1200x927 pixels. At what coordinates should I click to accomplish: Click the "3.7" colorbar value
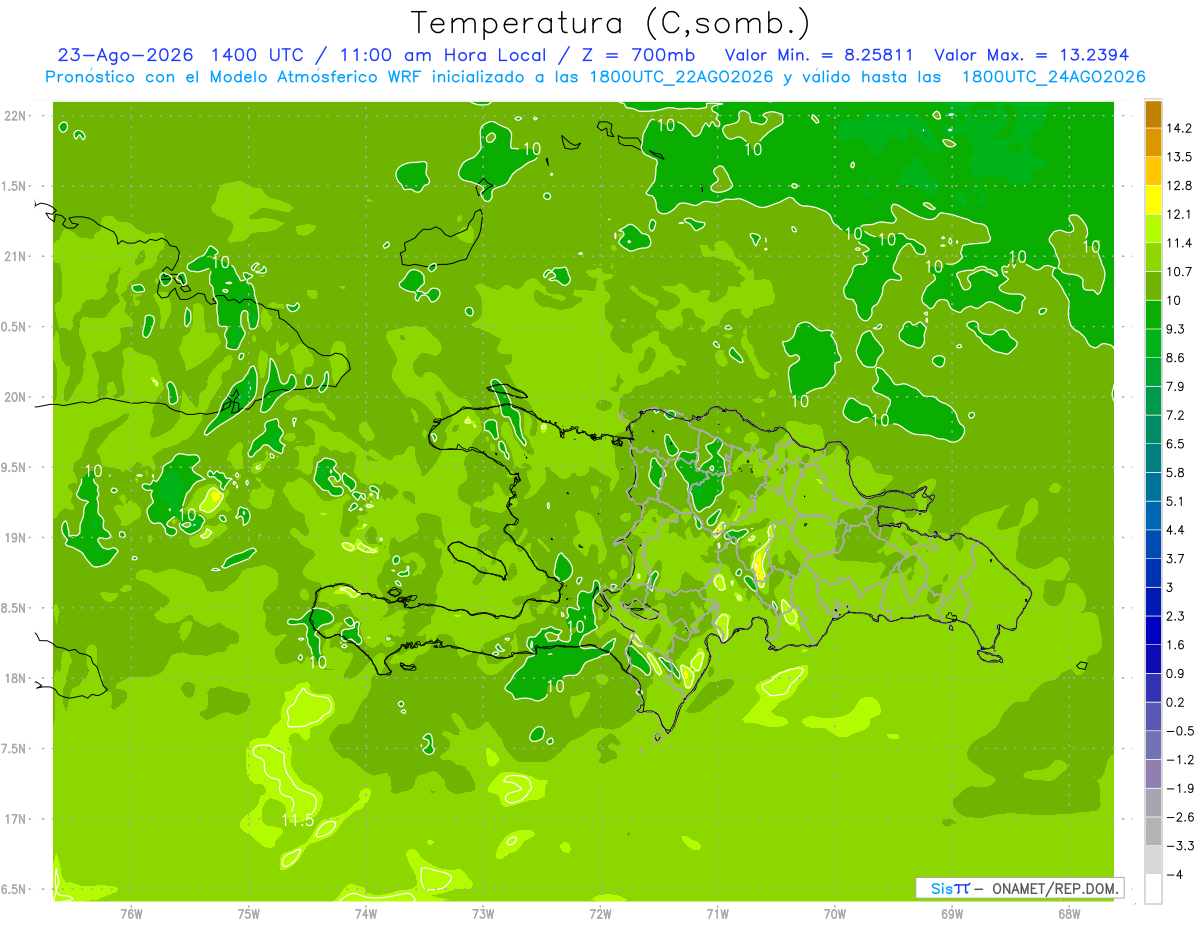point(1177,559)
